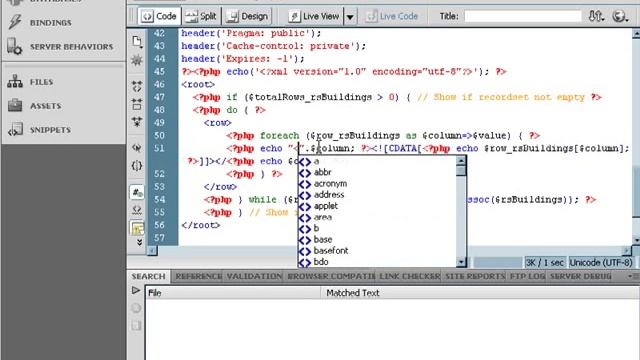Click the Stop search icon
The width and height of the screenshot is (640, 360).
(x=136, y=308)
